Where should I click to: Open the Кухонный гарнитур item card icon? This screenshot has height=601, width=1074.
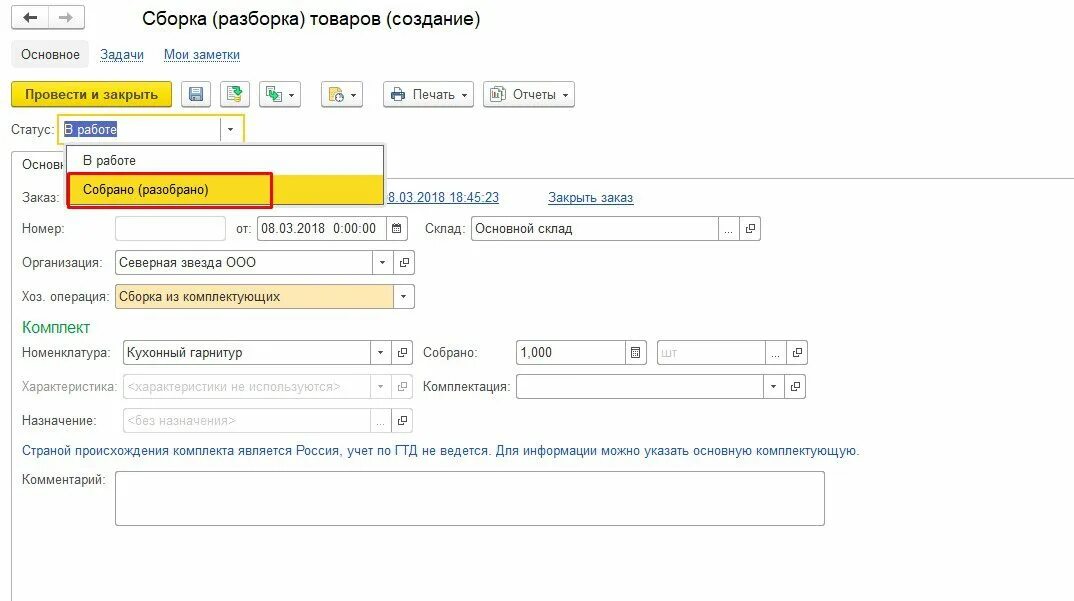(x=402, y=353)
